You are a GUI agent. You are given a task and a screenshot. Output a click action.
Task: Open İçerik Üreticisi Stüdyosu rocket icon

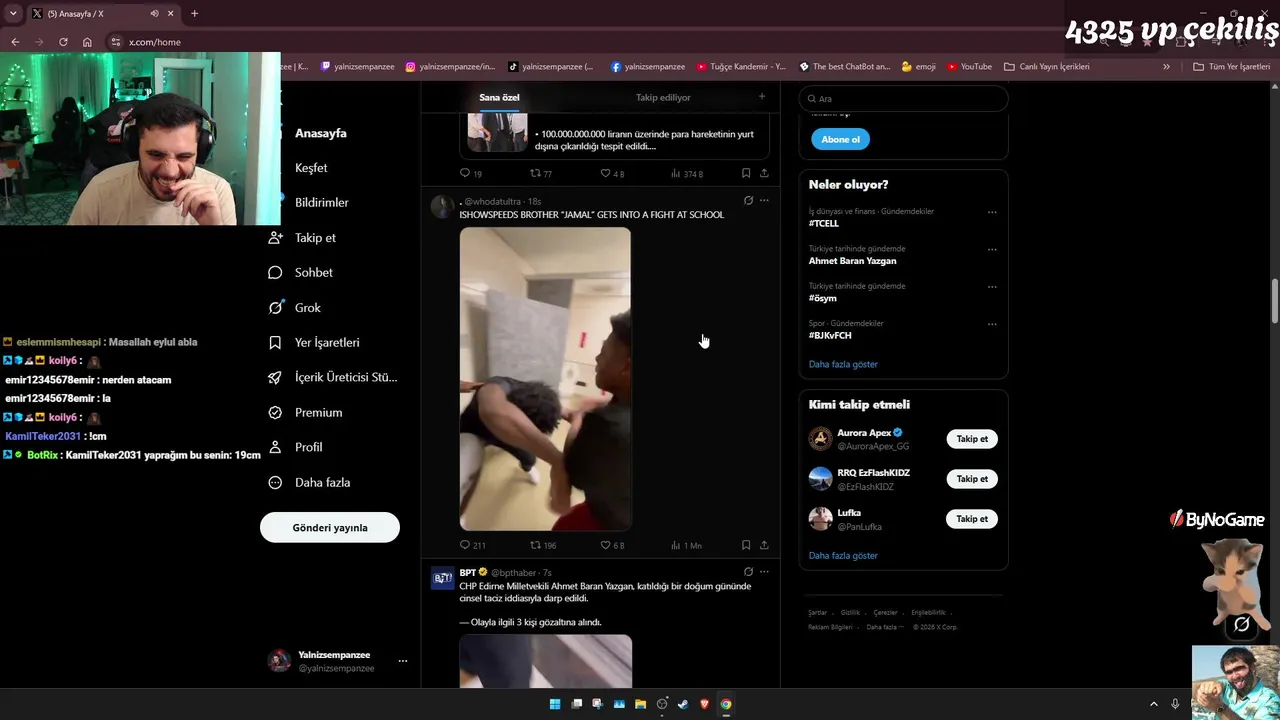coord(275,378)
